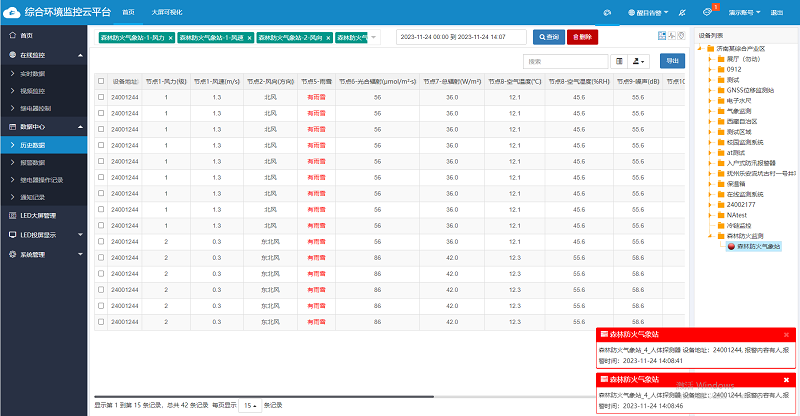Click the horizontal scrollbar below the table
This screenshot has height=416, width=800.
coord(264,396)
